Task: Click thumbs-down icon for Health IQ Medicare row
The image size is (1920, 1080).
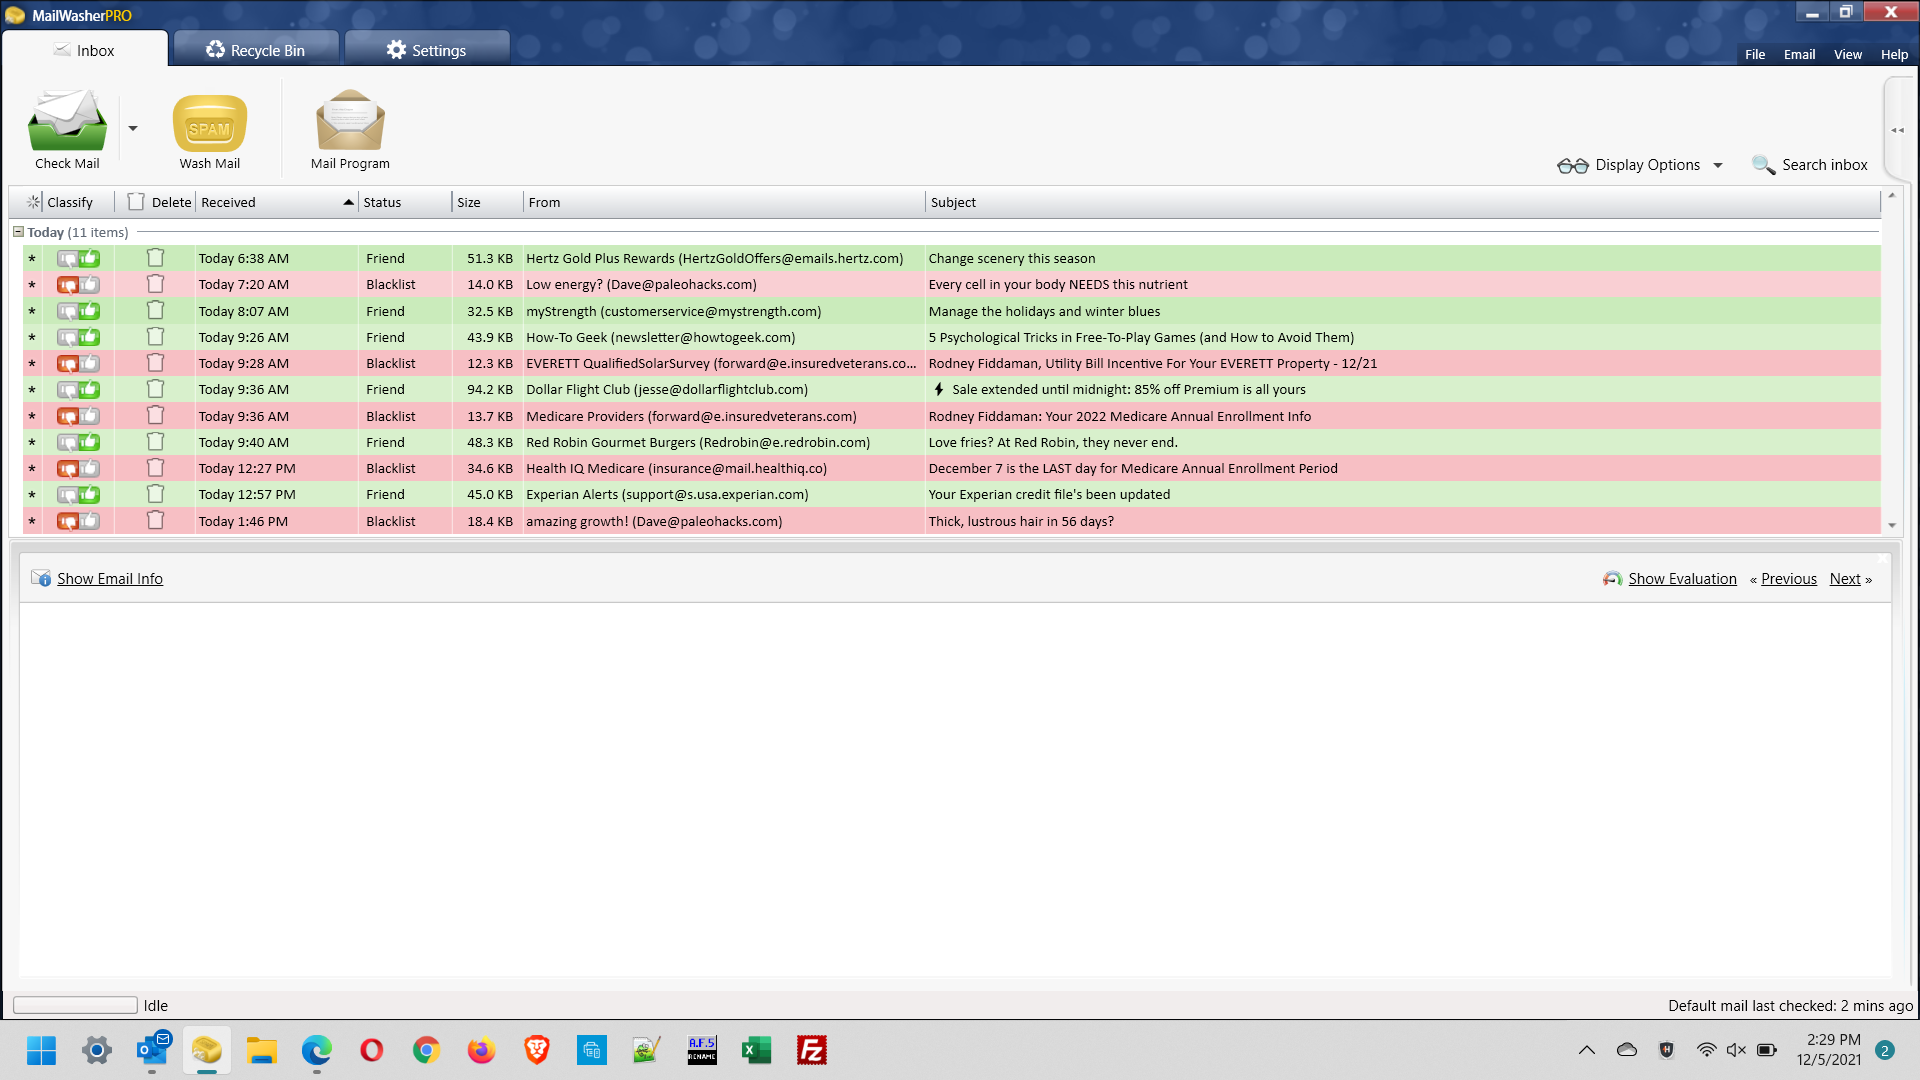Action: click(67, 469)
